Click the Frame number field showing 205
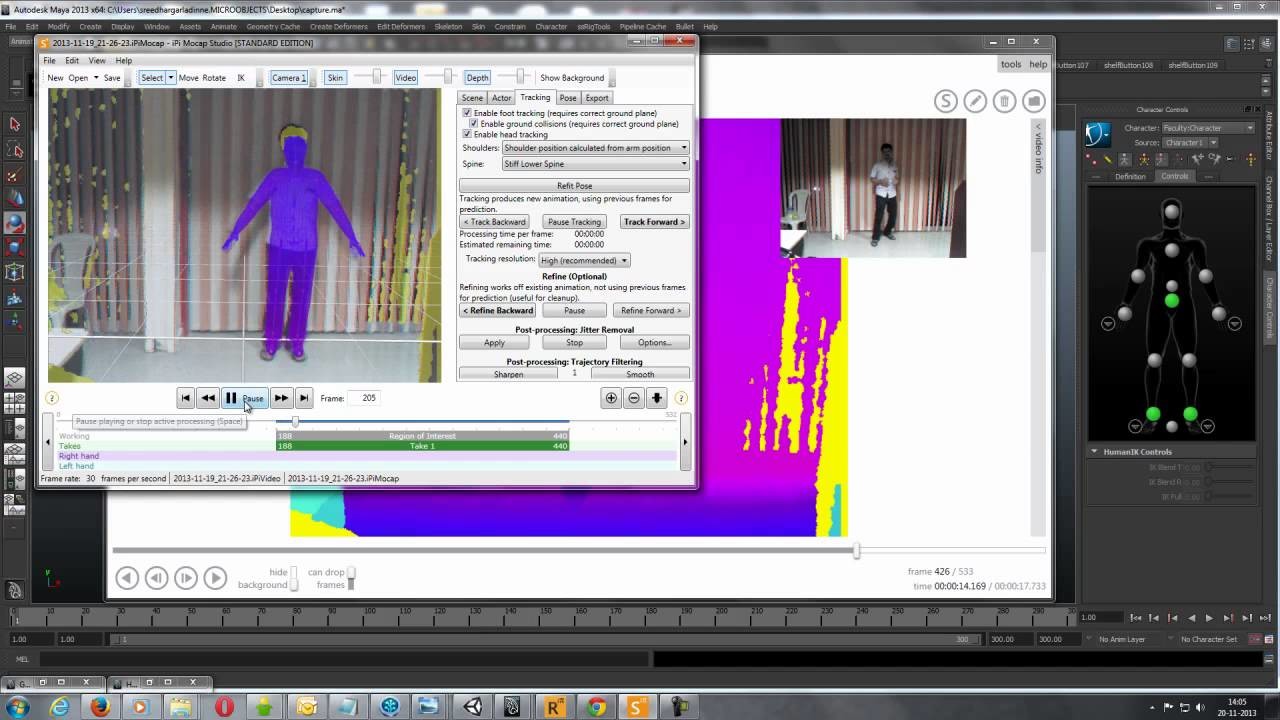 (366, 398)
